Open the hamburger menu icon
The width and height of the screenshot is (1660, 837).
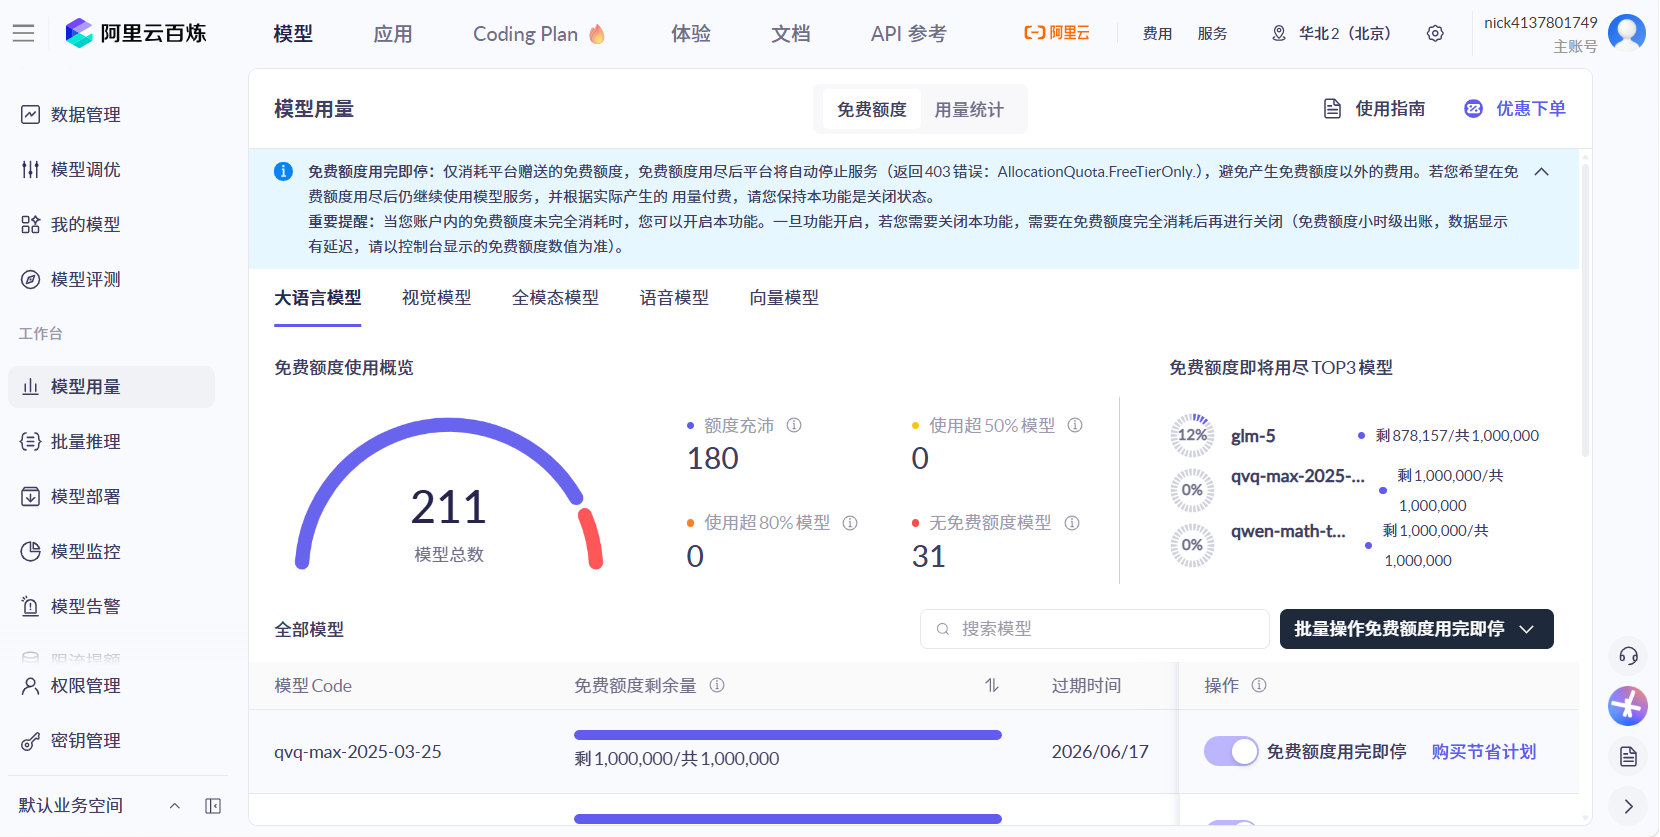coord(24,33)
